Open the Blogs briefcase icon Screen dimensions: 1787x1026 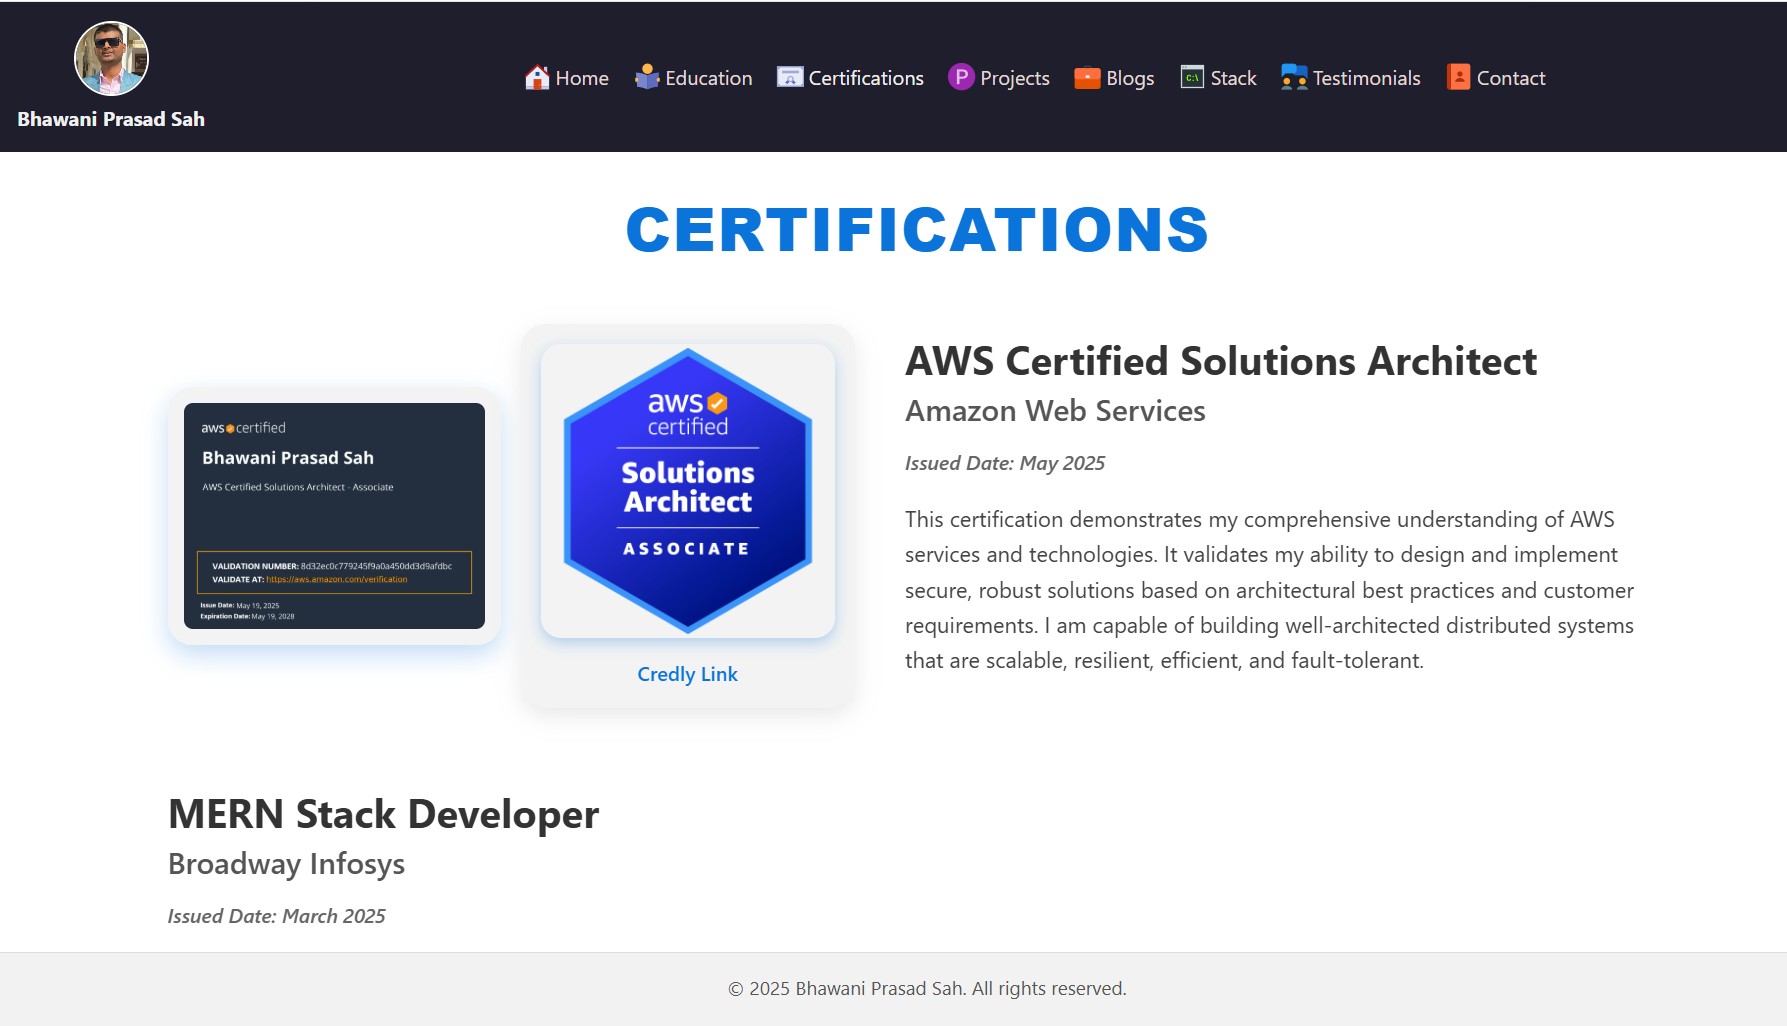[x=1086, y=77]
